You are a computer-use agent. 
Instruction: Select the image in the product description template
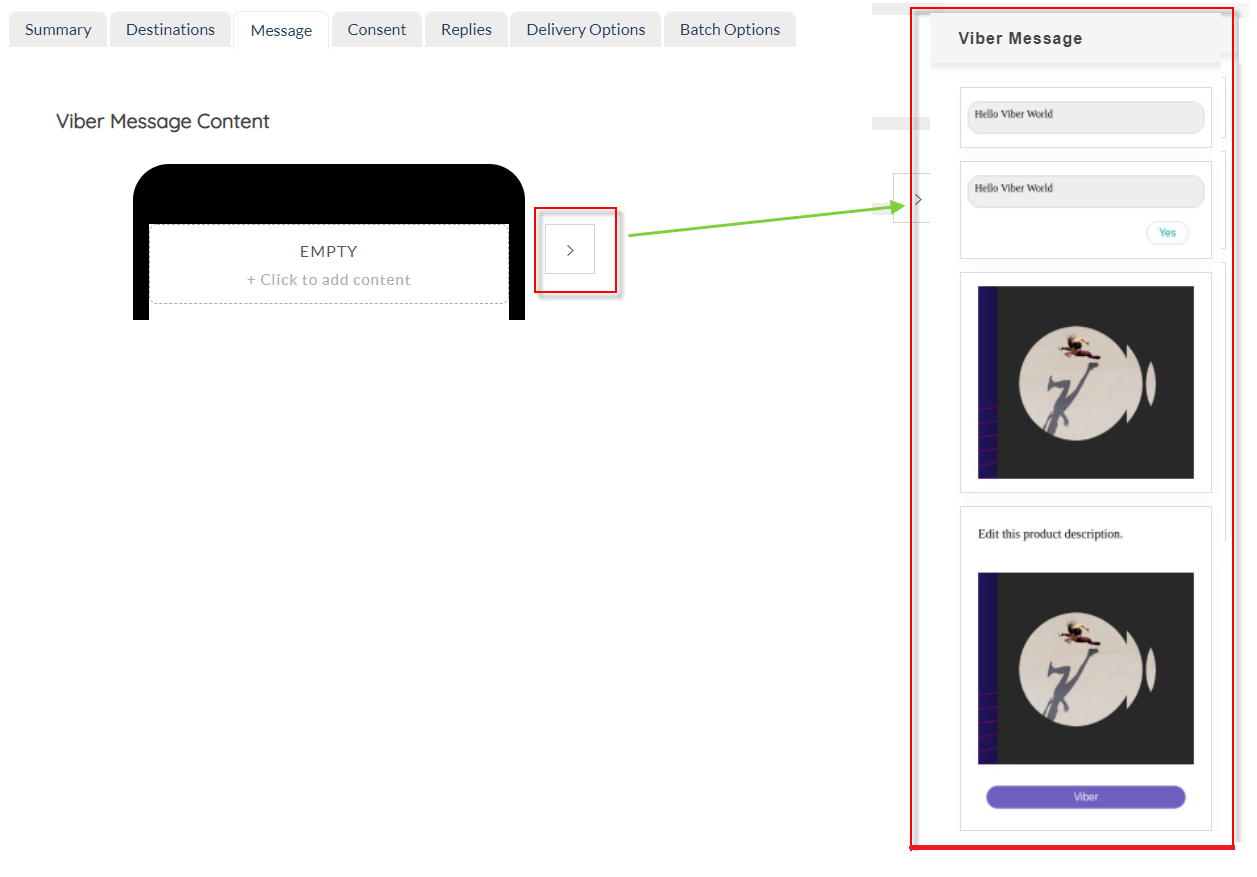point(1085,668)
